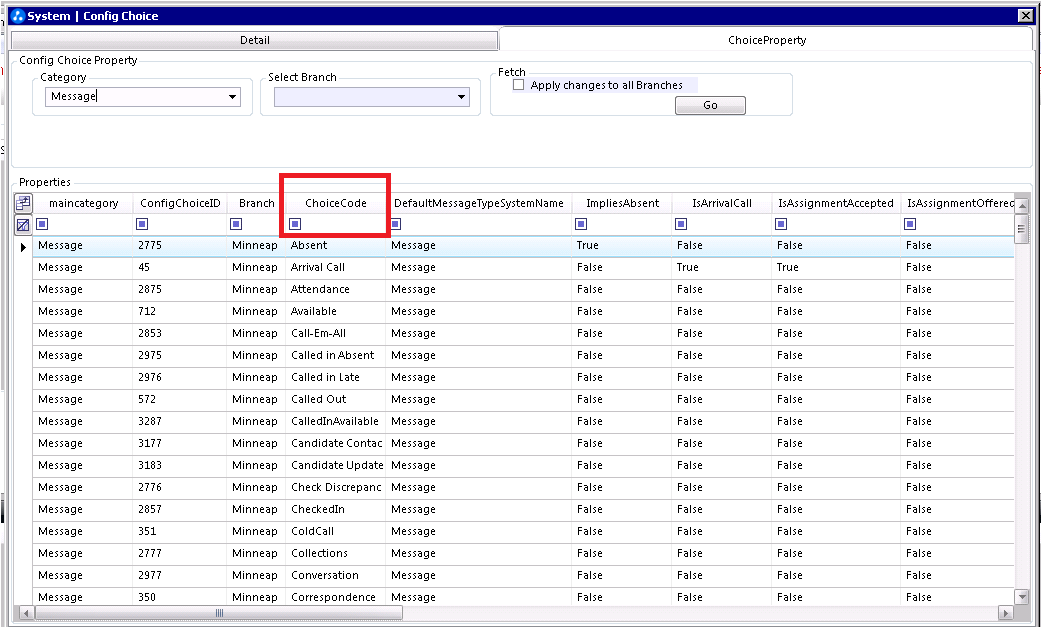
Task: Click the vertical scrollbar's up arrow
Action: 1022,207
